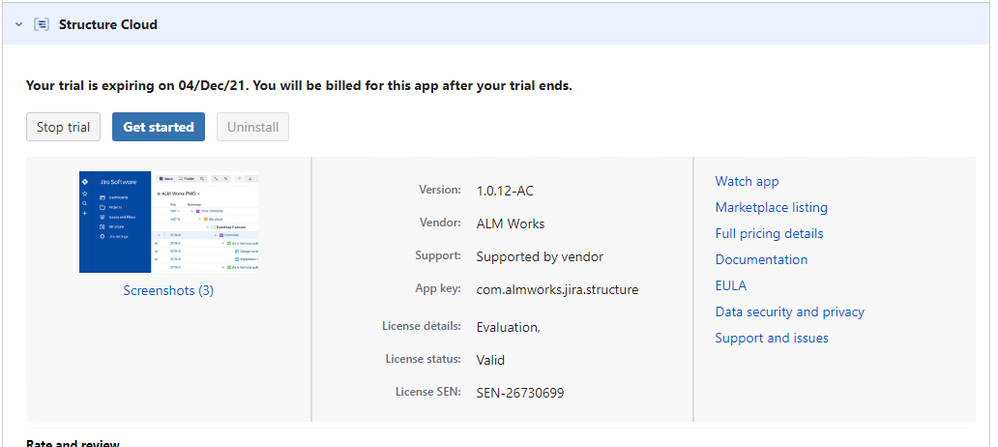Click the License details label
This screenshot has width=998, height=447.
pos(421,326)
